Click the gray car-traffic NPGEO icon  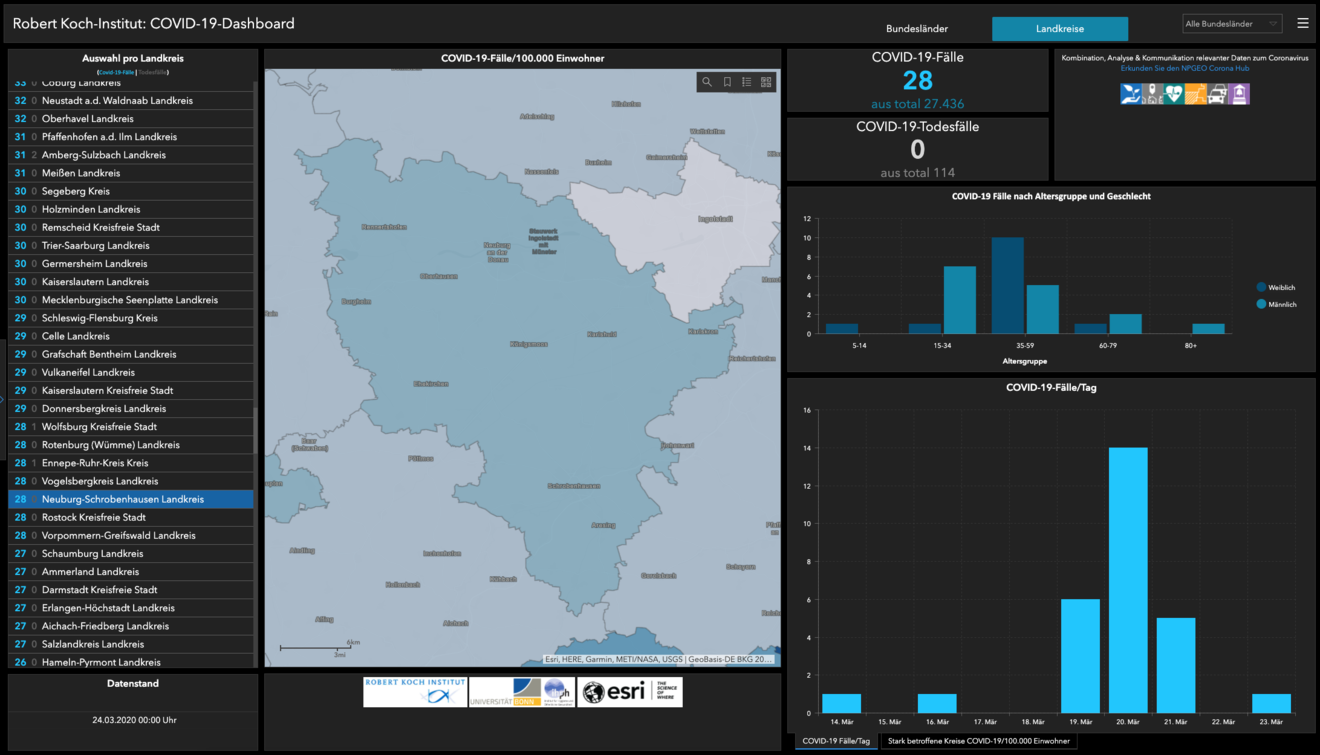tap(1218, 94)
